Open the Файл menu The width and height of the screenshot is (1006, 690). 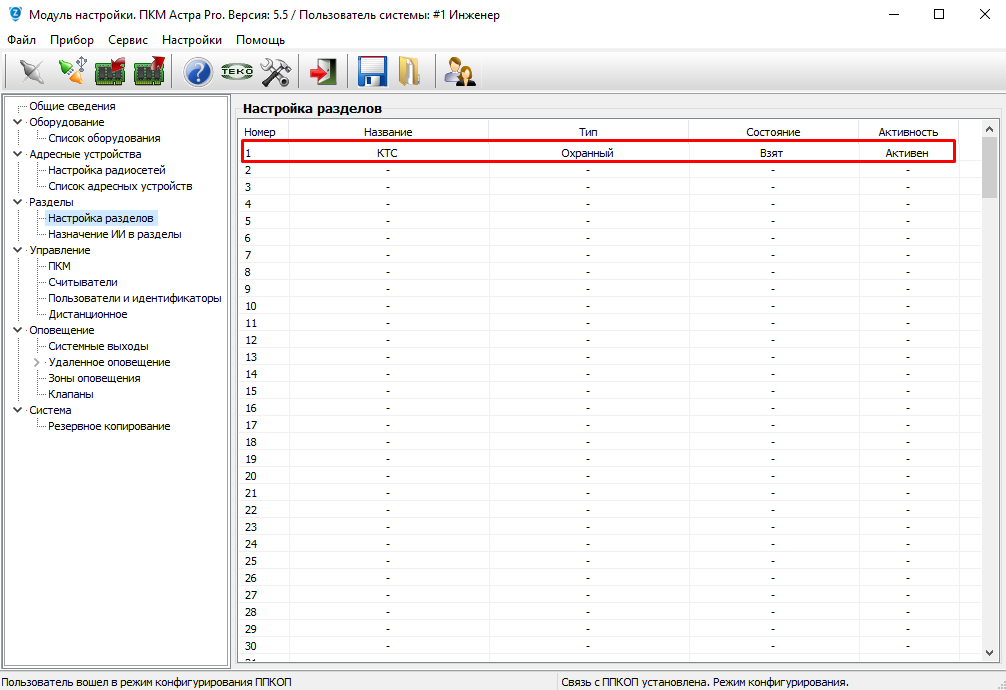(21, 40)
